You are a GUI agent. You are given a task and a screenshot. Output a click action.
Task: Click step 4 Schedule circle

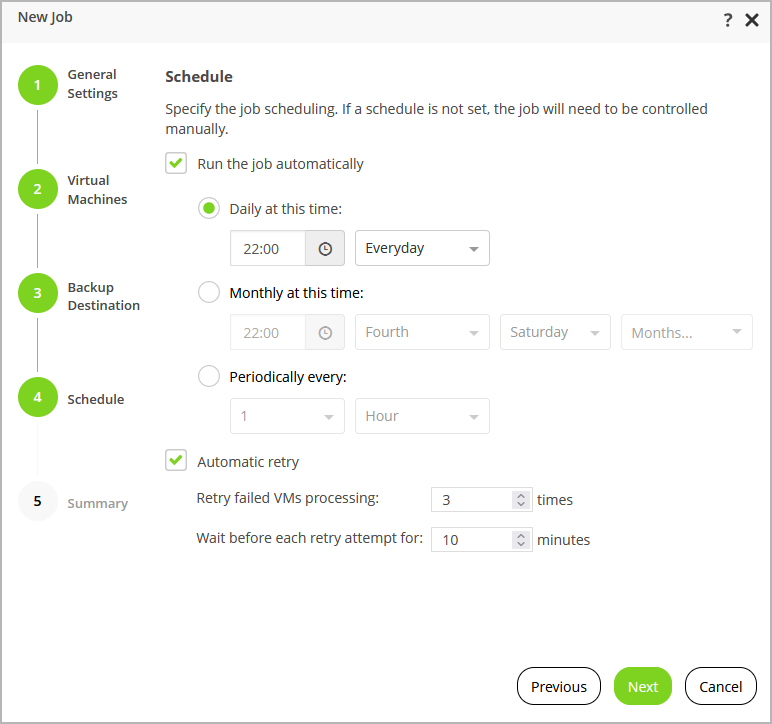38,397
